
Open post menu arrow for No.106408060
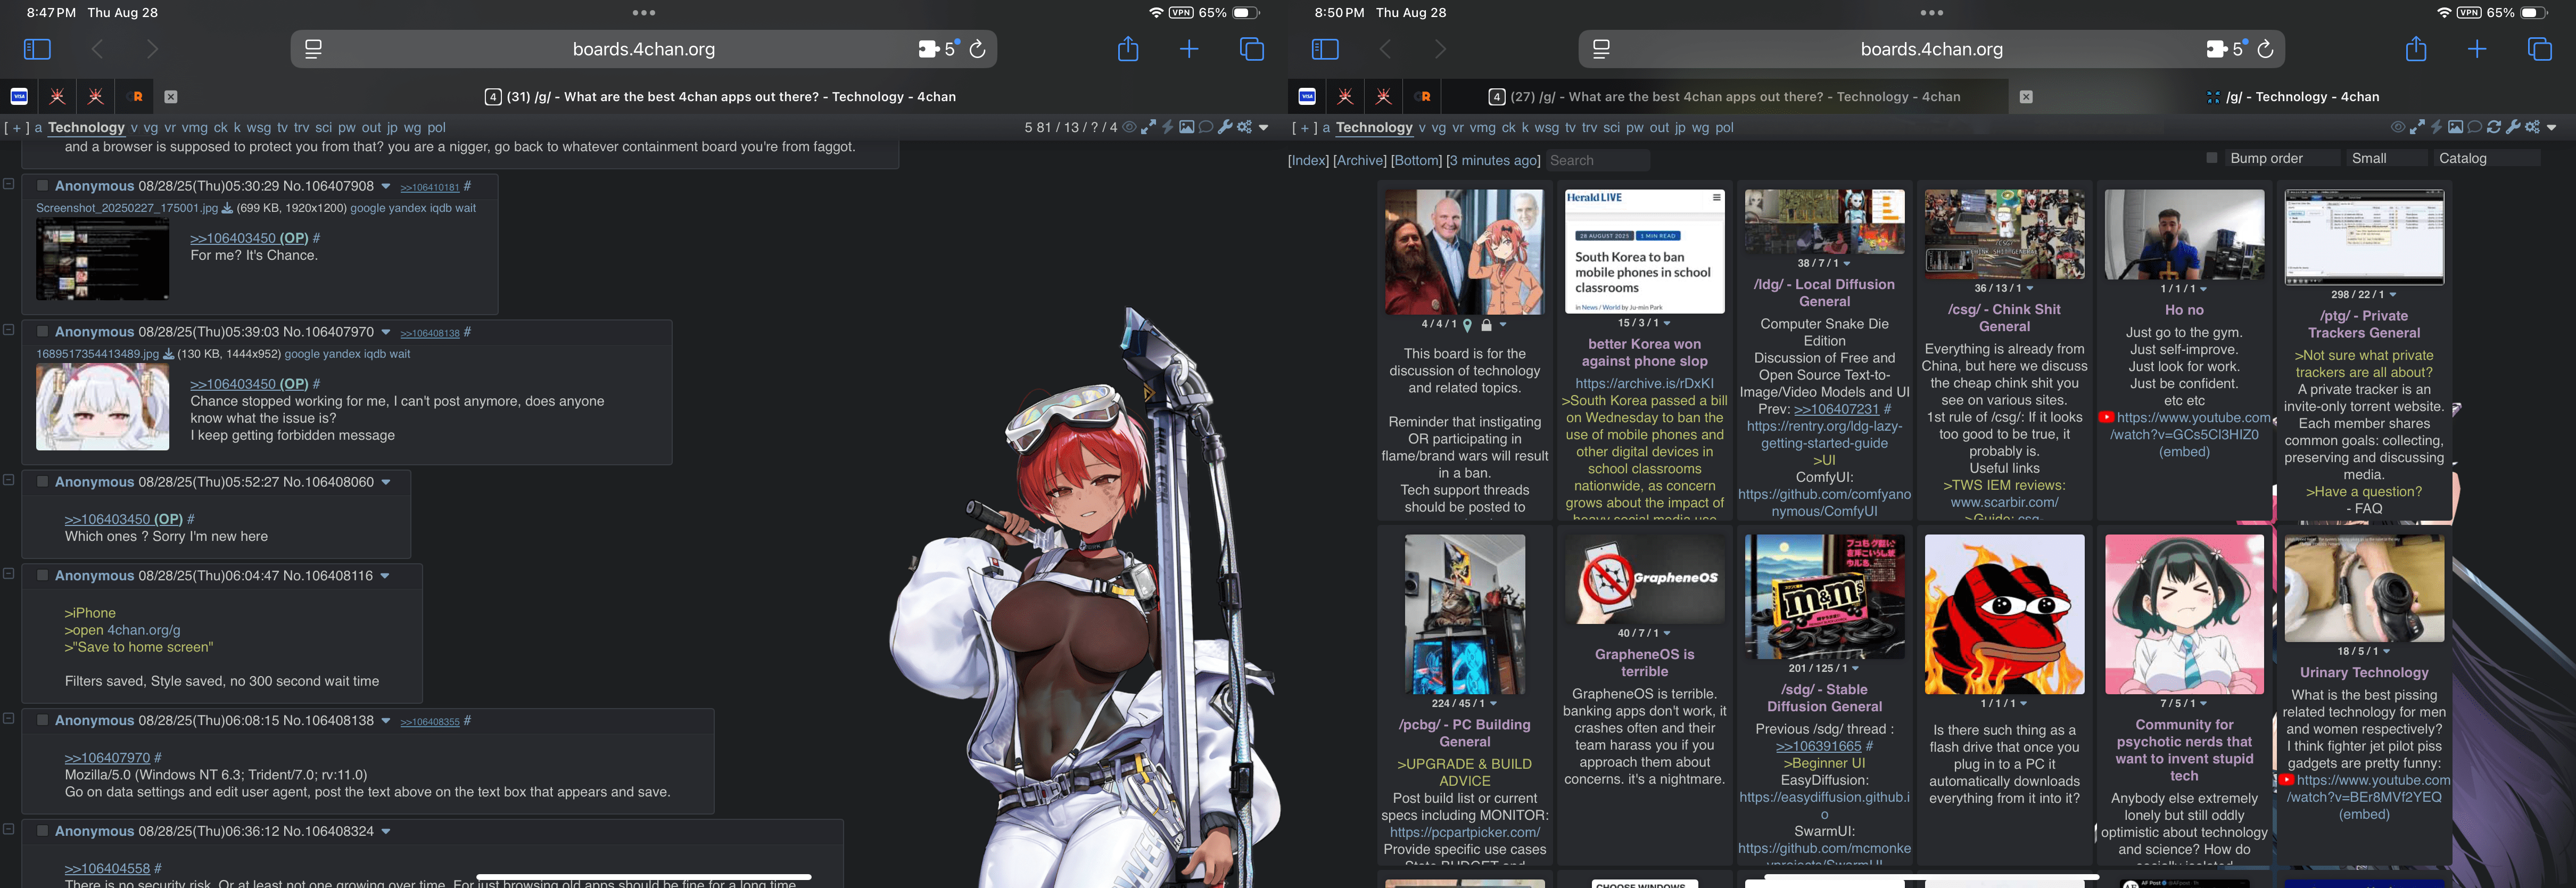point(386,482)
